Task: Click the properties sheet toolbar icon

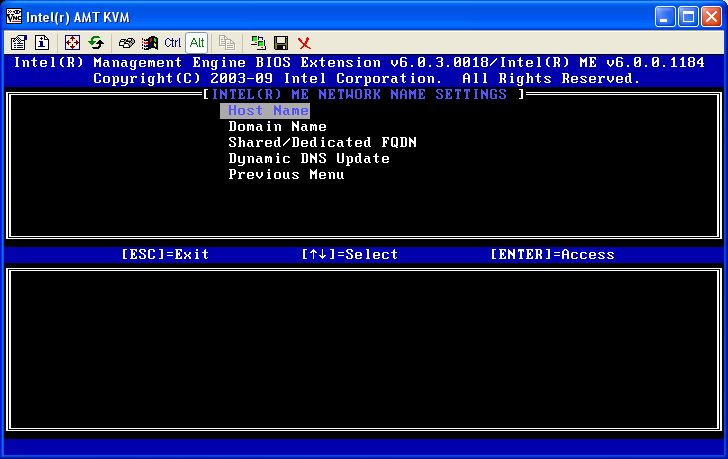Action: tap(18, 43)
